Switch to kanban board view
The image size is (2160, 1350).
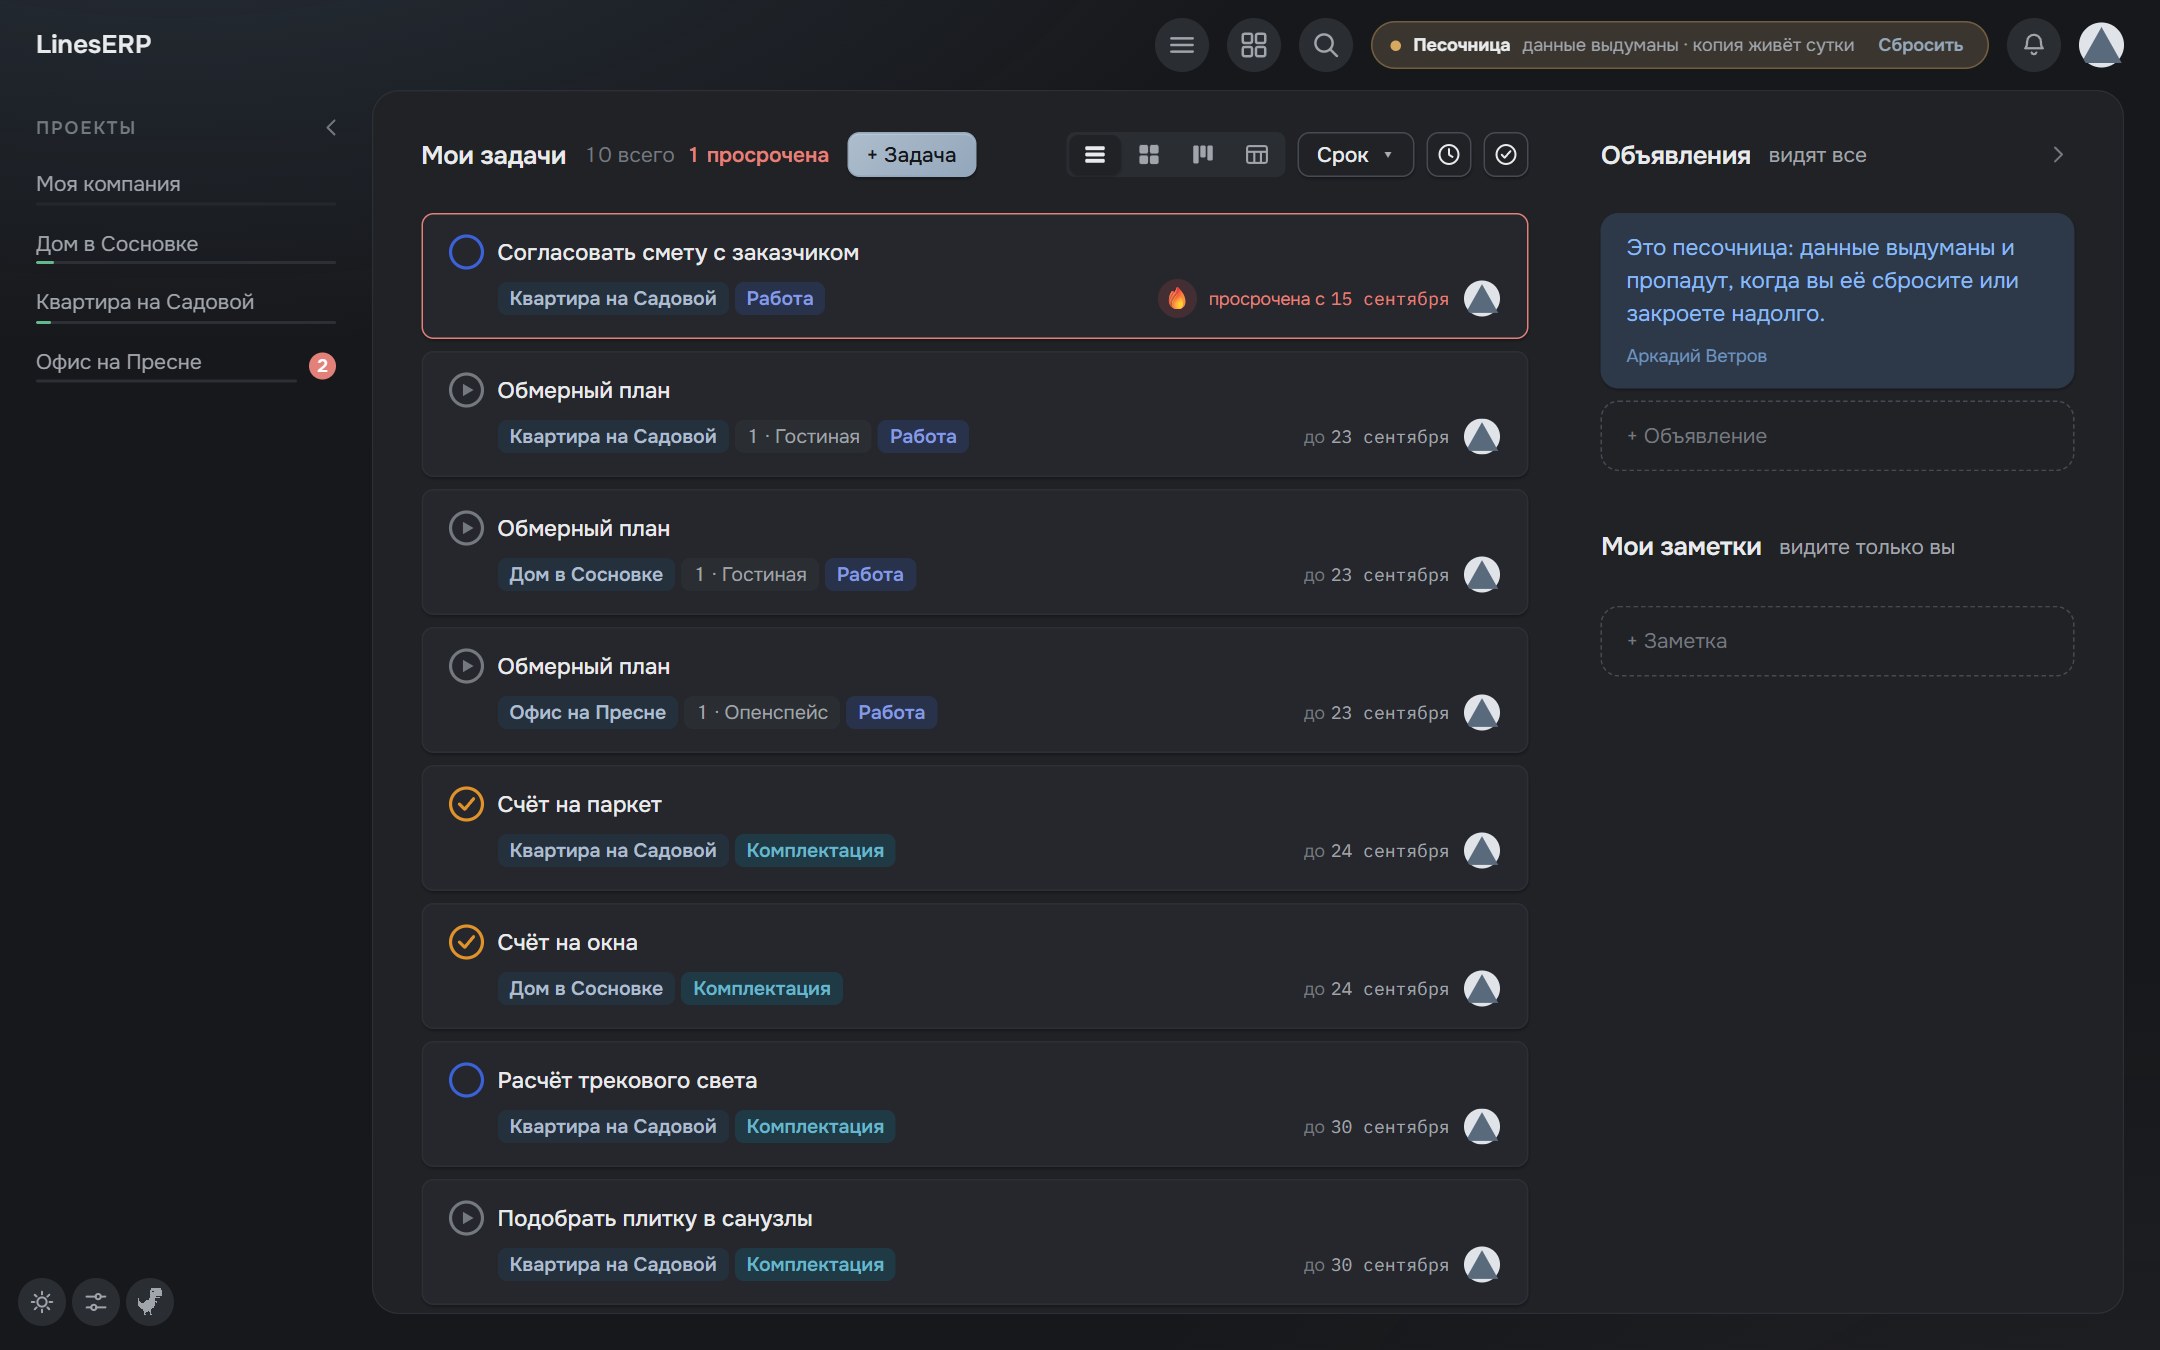(x=1203, y=155)
